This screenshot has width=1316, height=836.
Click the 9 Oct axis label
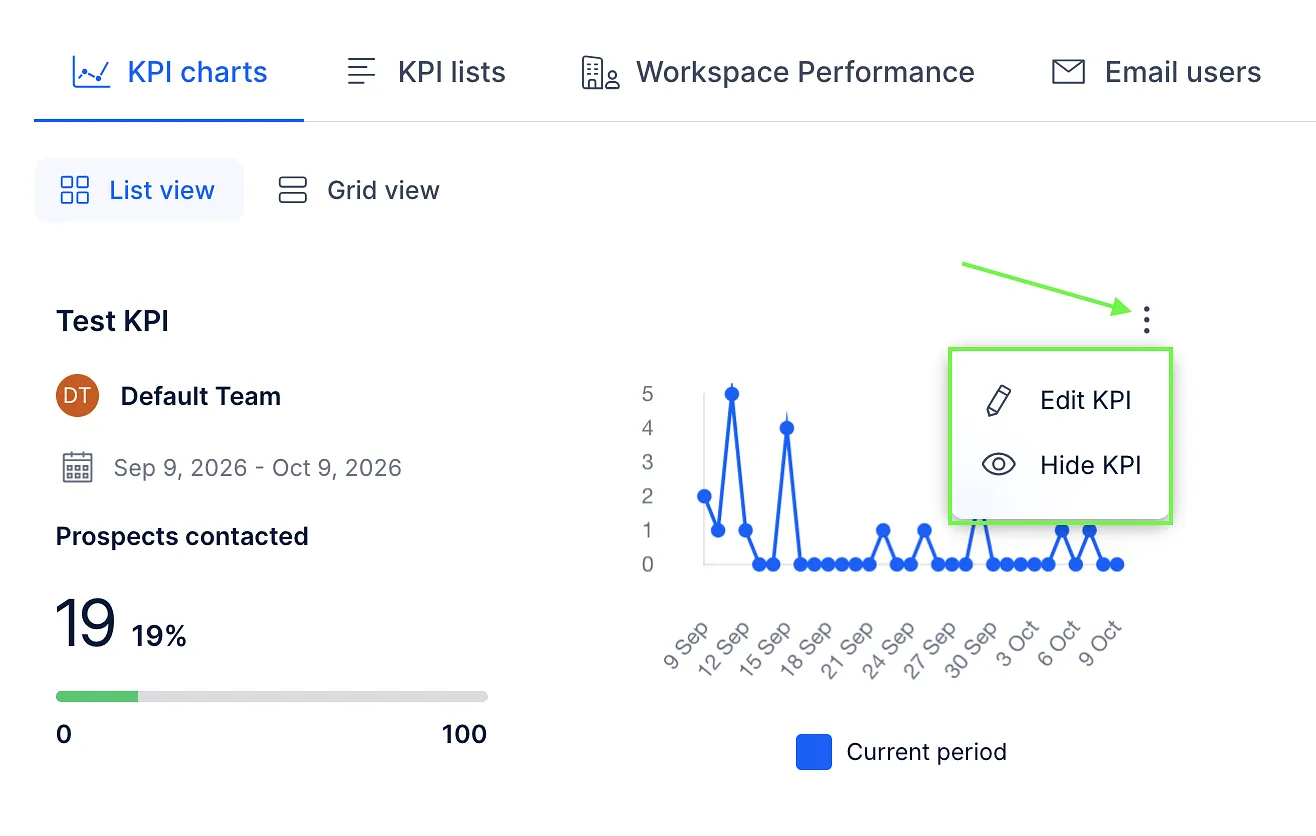pos(1101,645)
